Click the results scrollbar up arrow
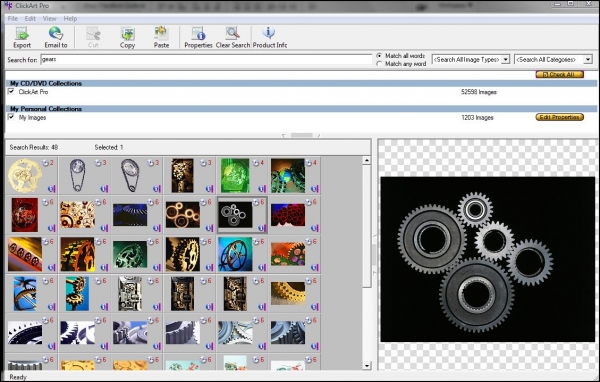This screenshot has height=382, width=600. pyautogui.click(x=367, y=161)
